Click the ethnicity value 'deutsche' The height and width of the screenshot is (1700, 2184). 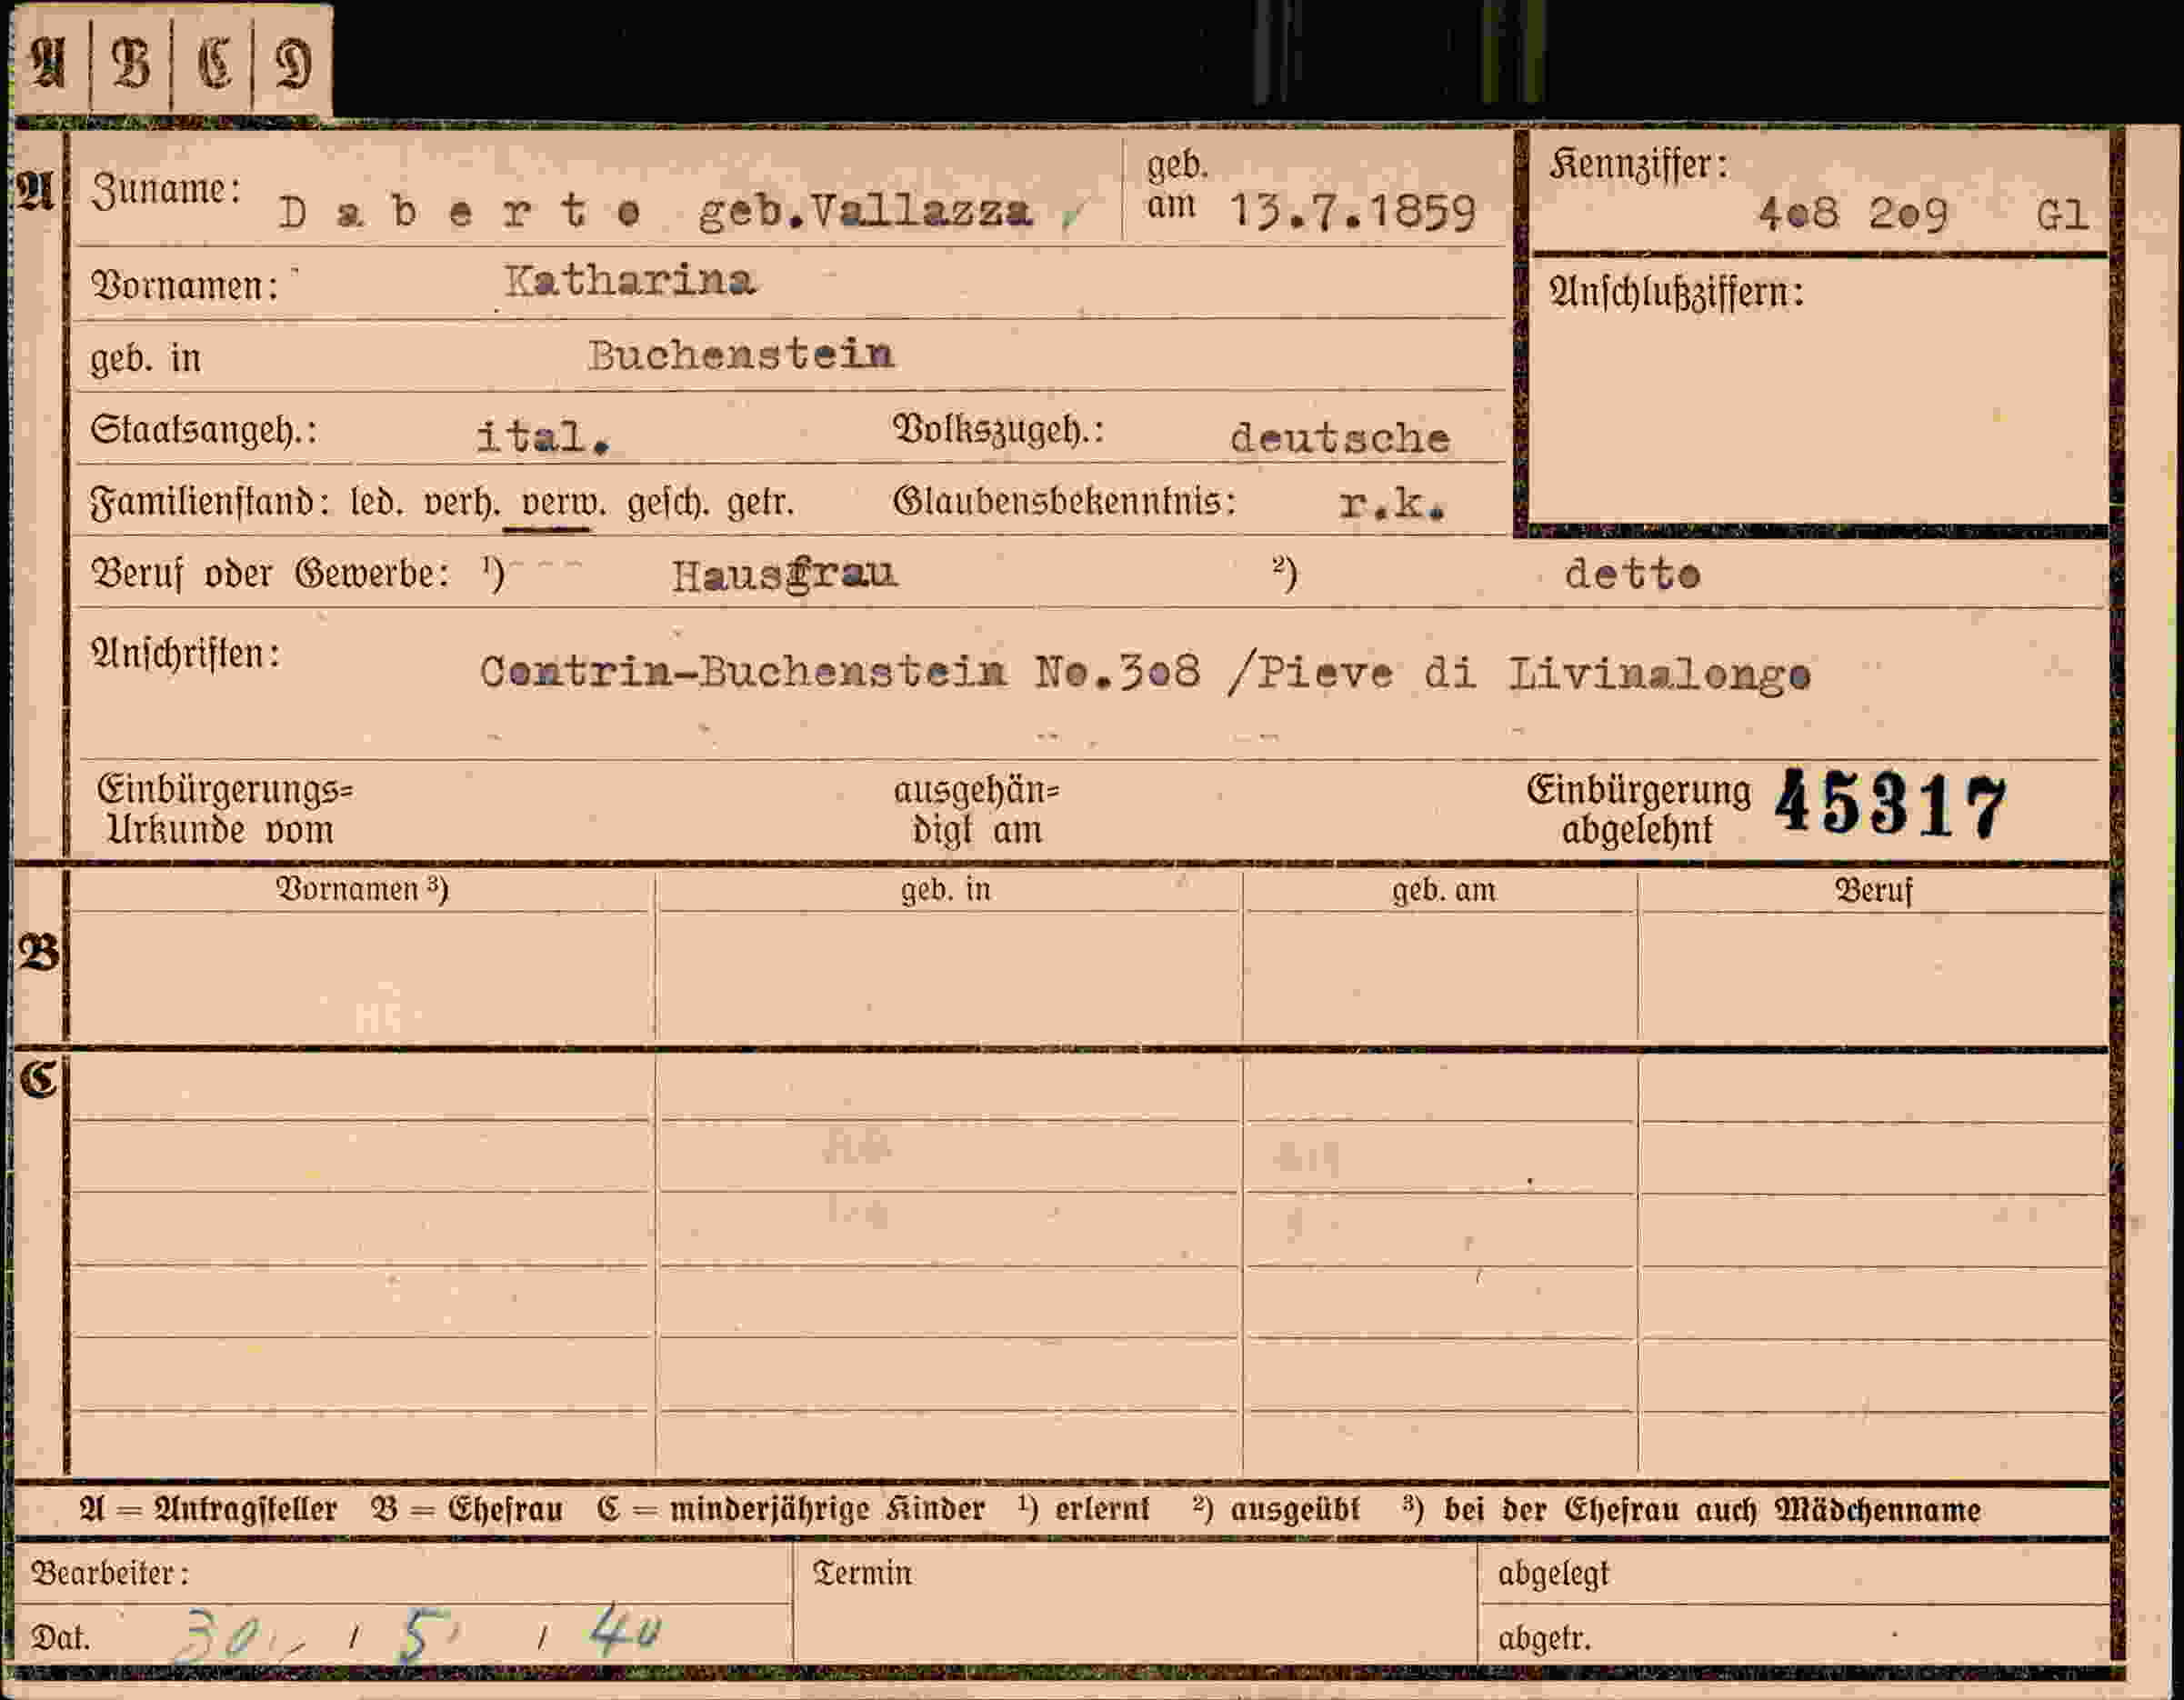pos(1340,438)
